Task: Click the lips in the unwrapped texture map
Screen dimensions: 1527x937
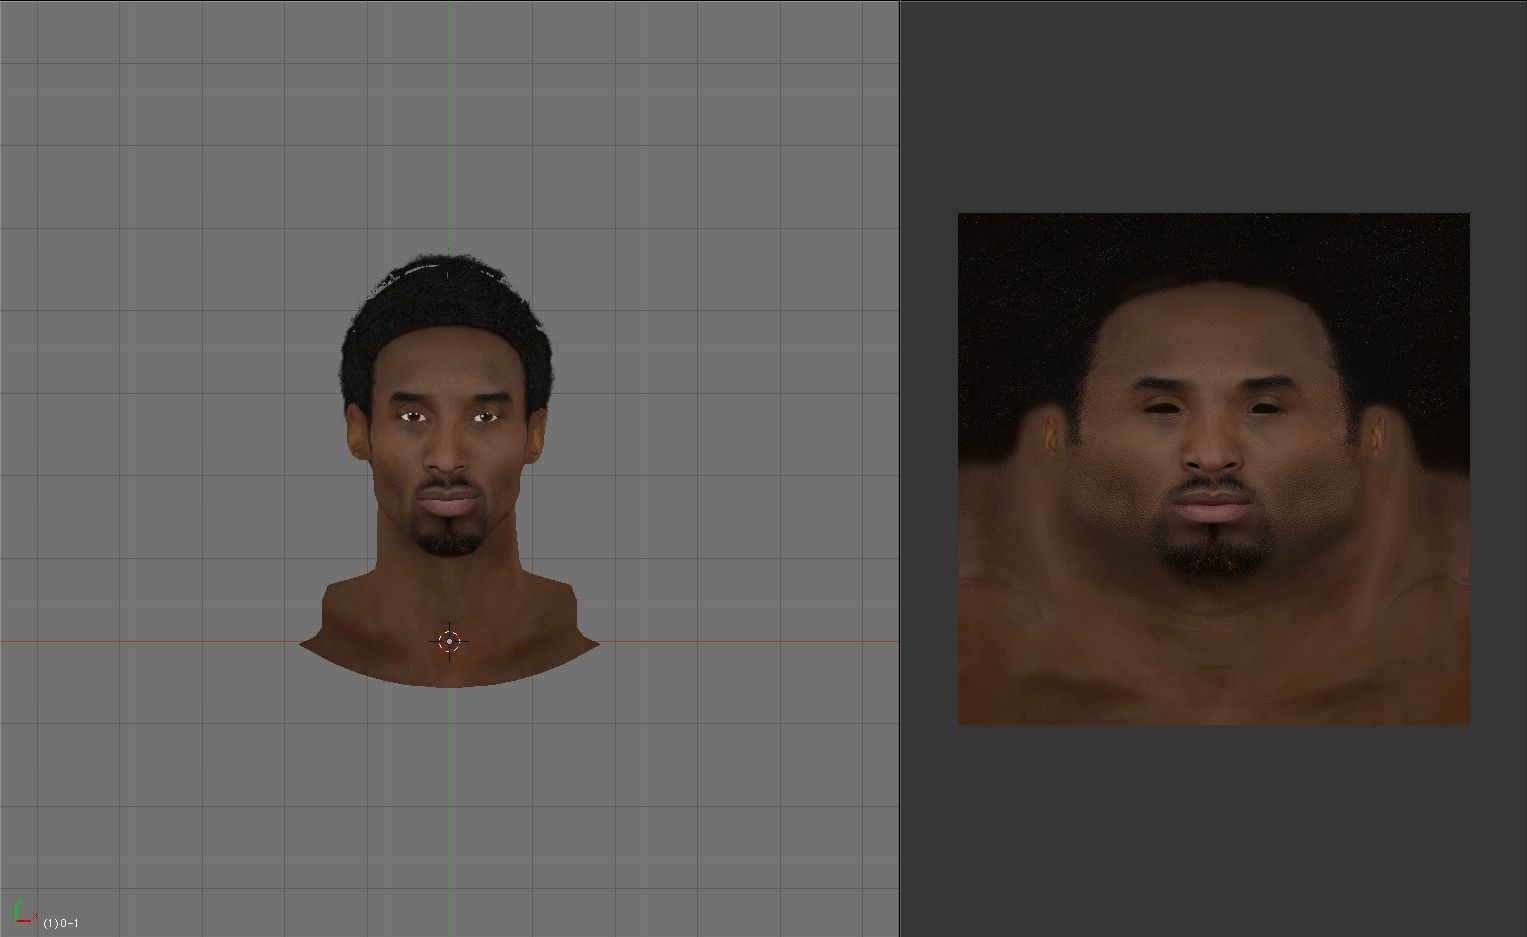Action: tap(1213, 509)
